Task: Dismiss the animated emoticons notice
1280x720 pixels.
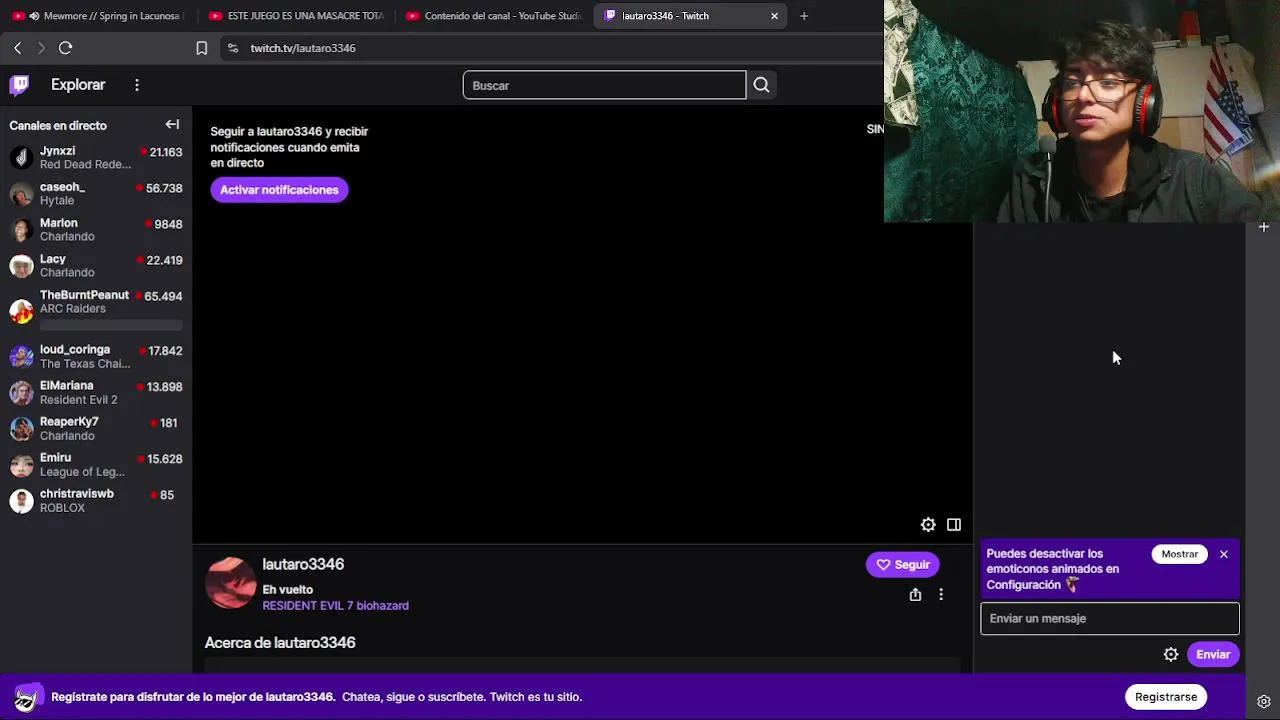Action: pyautogui.click(x=1223, y=554)
